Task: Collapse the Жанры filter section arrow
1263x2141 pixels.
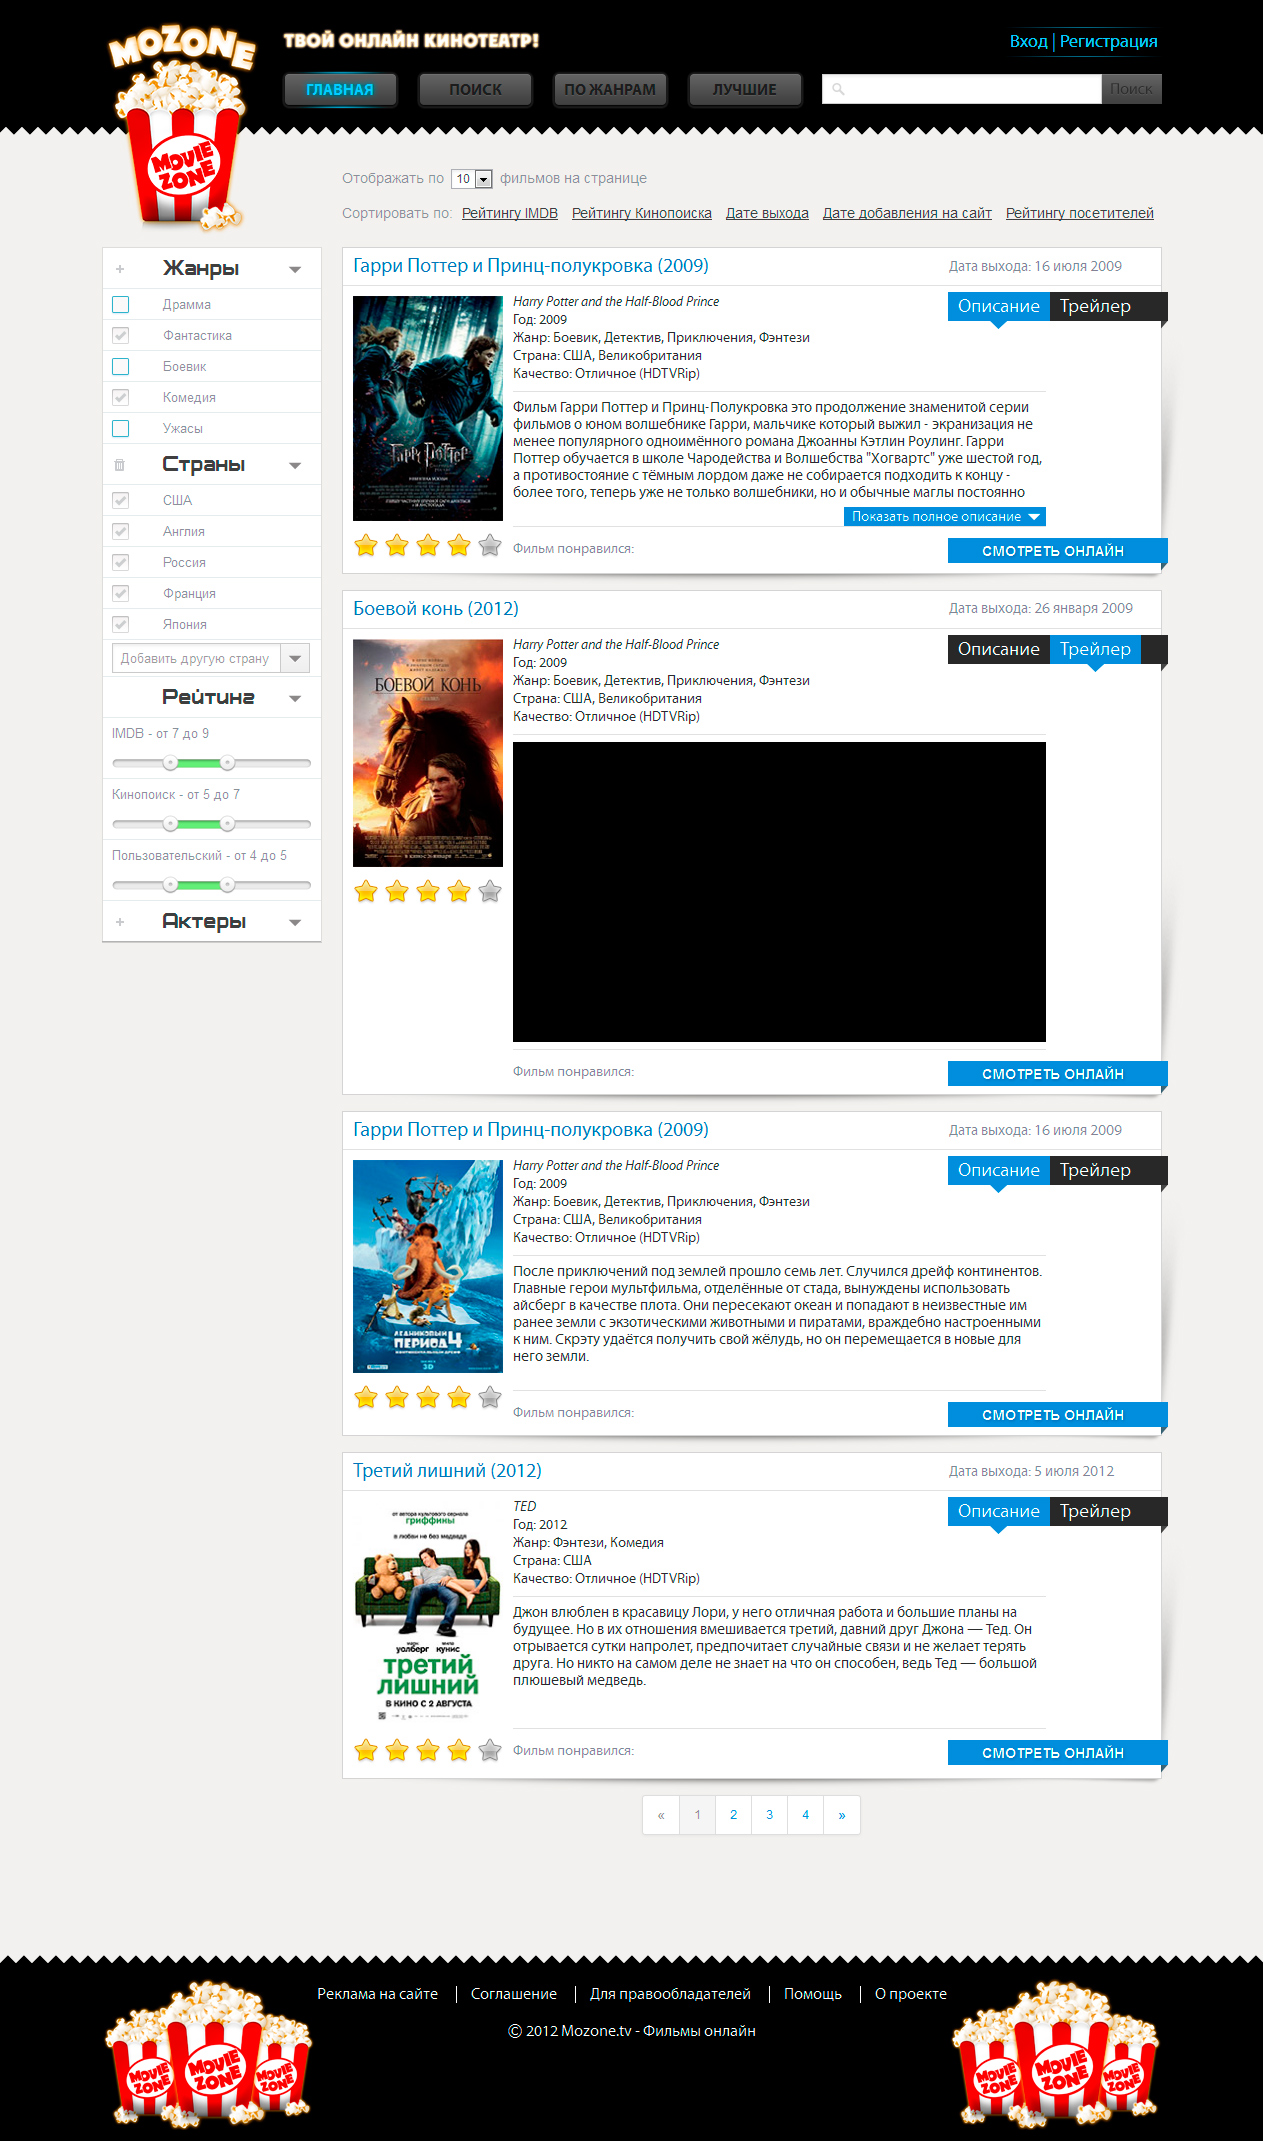Action: tap(295, 270)
